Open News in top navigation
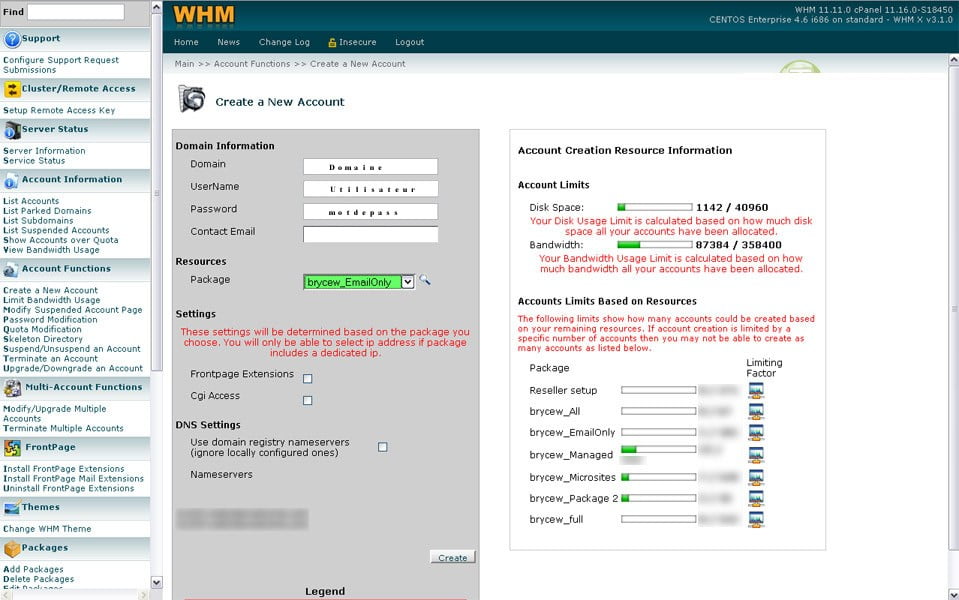This screenshot has width=959, height=600. click(228, 42)
